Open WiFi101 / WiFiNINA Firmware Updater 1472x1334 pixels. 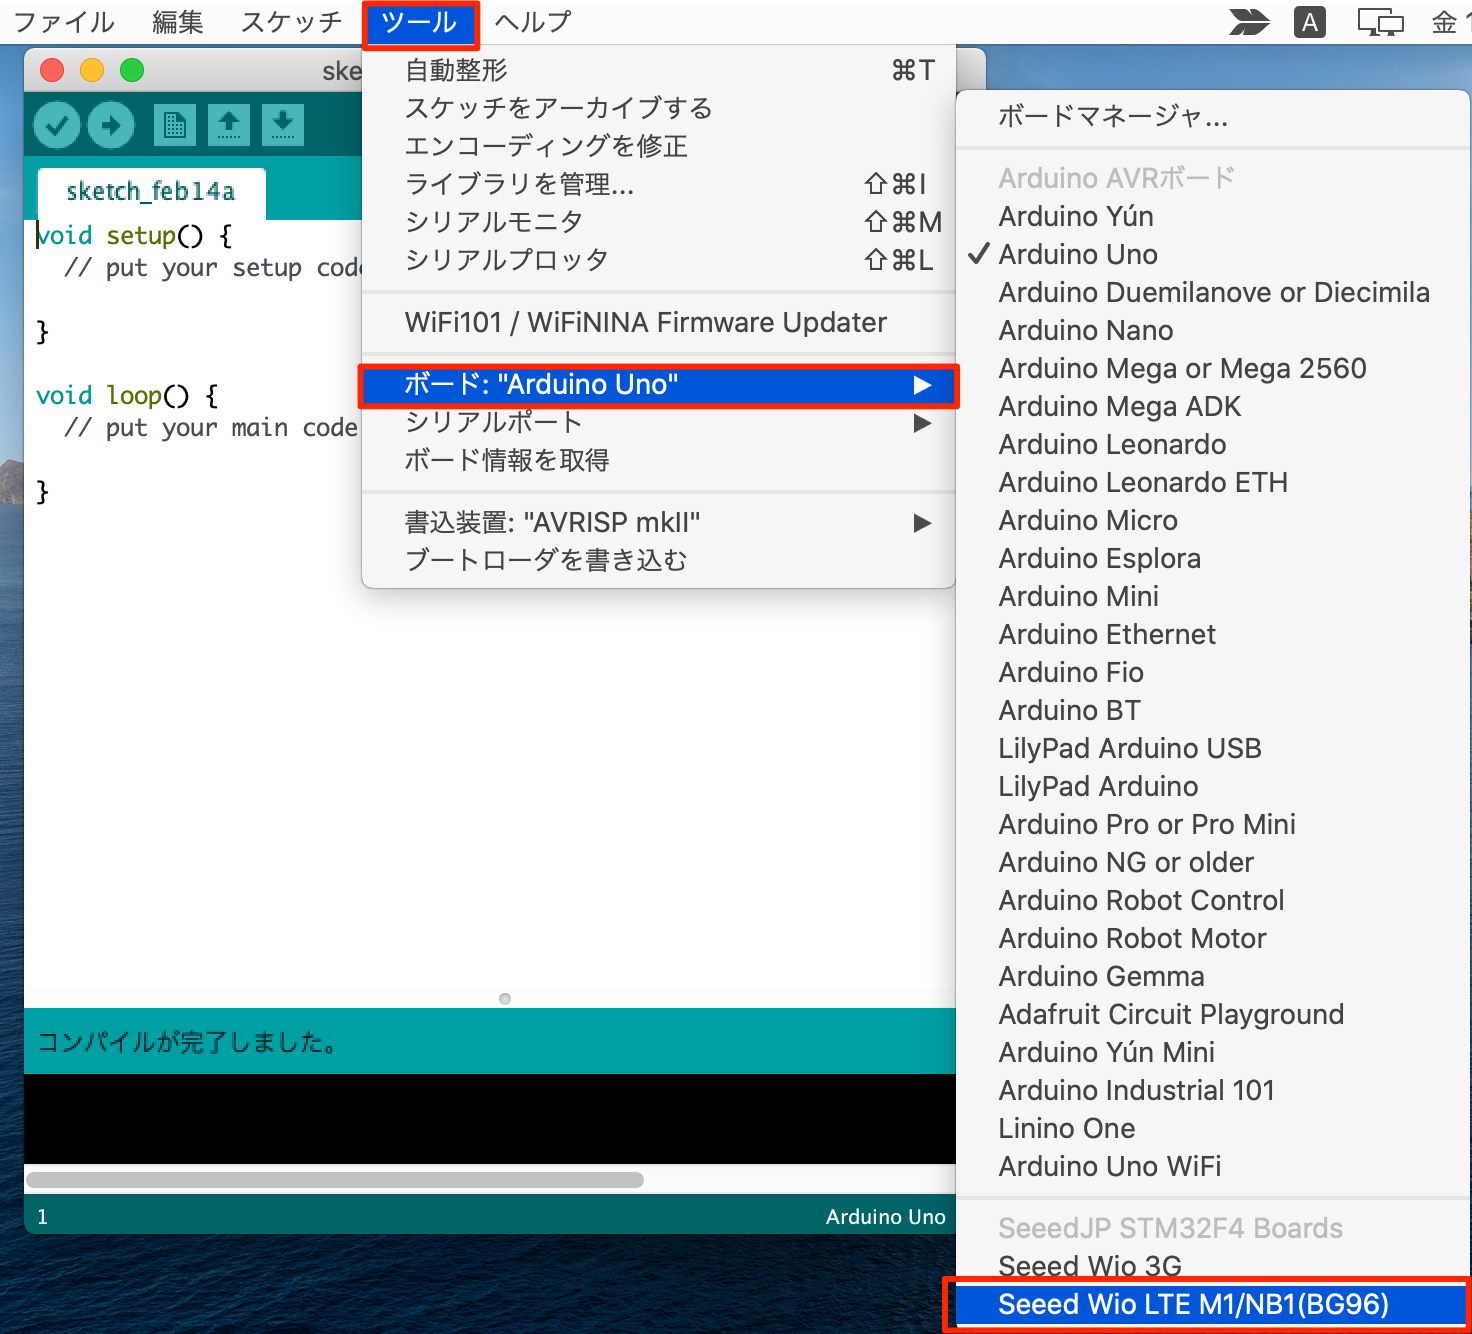point(658,322)
